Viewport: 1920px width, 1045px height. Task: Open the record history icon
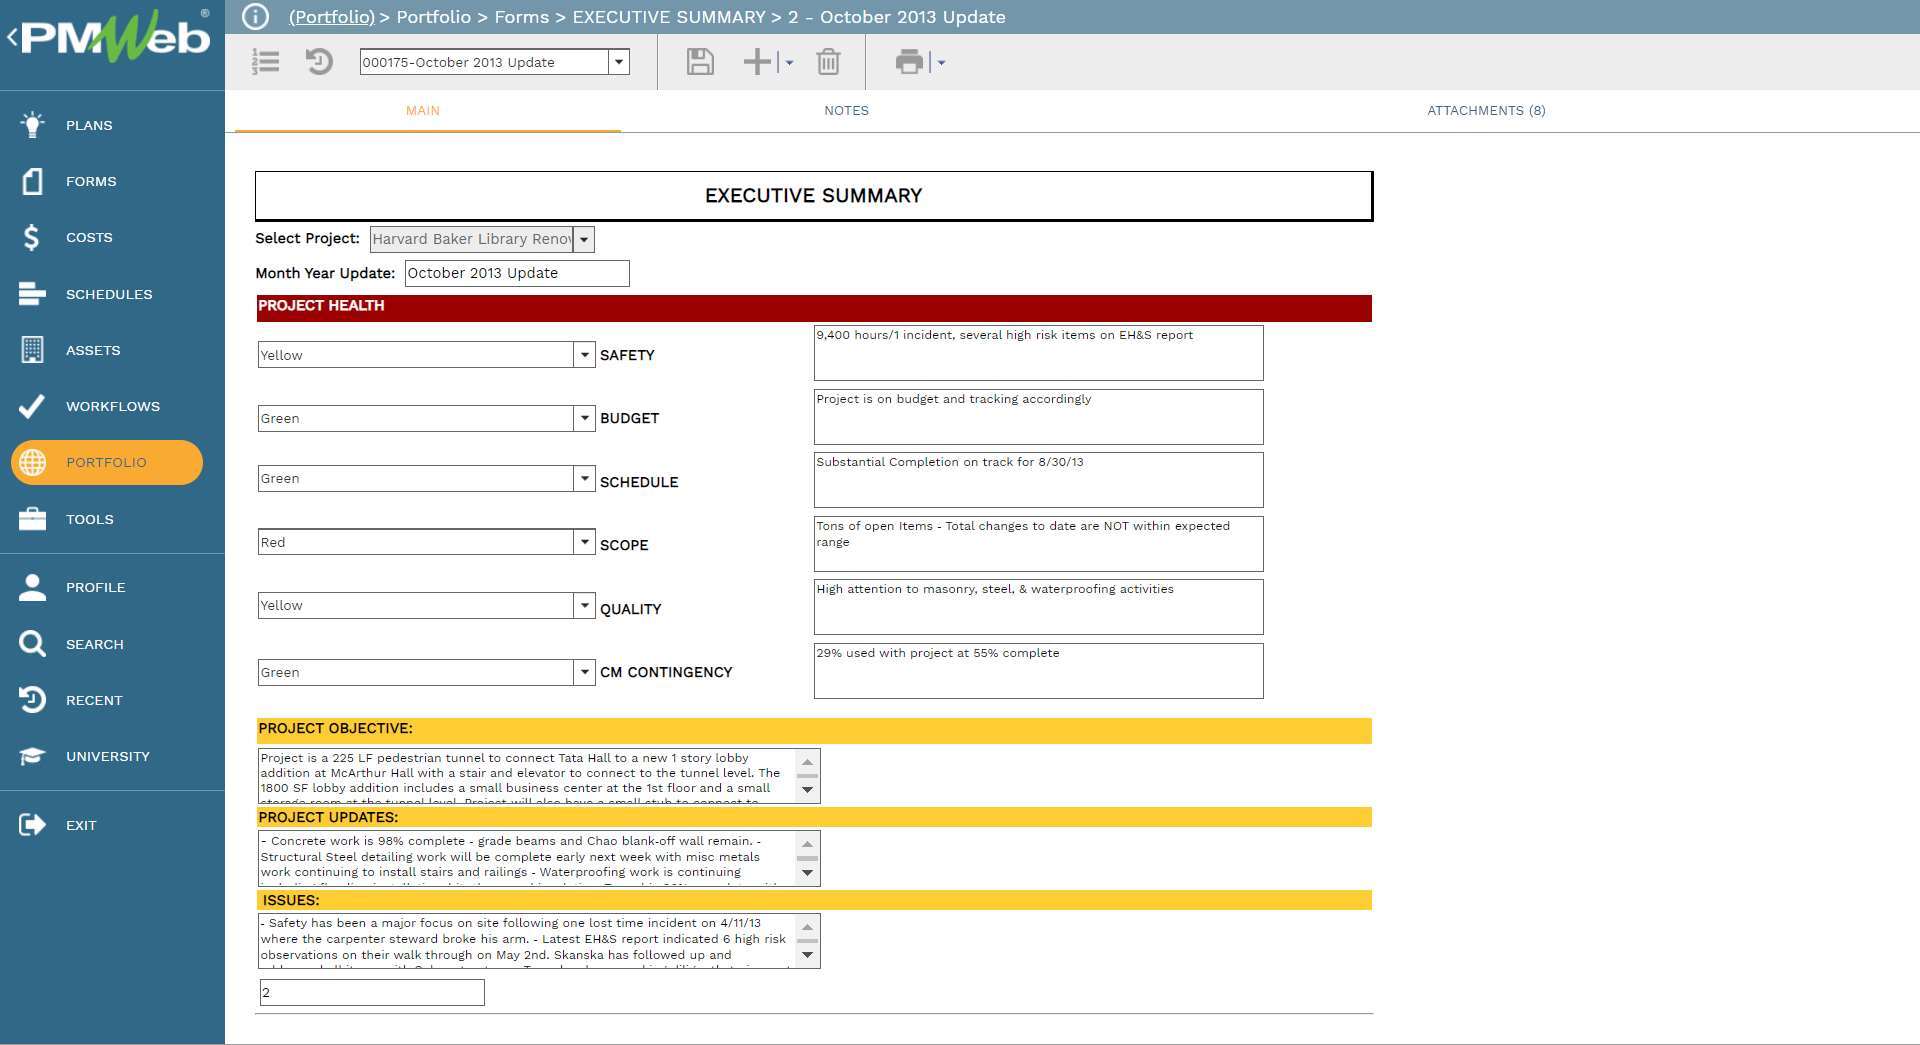tap(319, 62)
